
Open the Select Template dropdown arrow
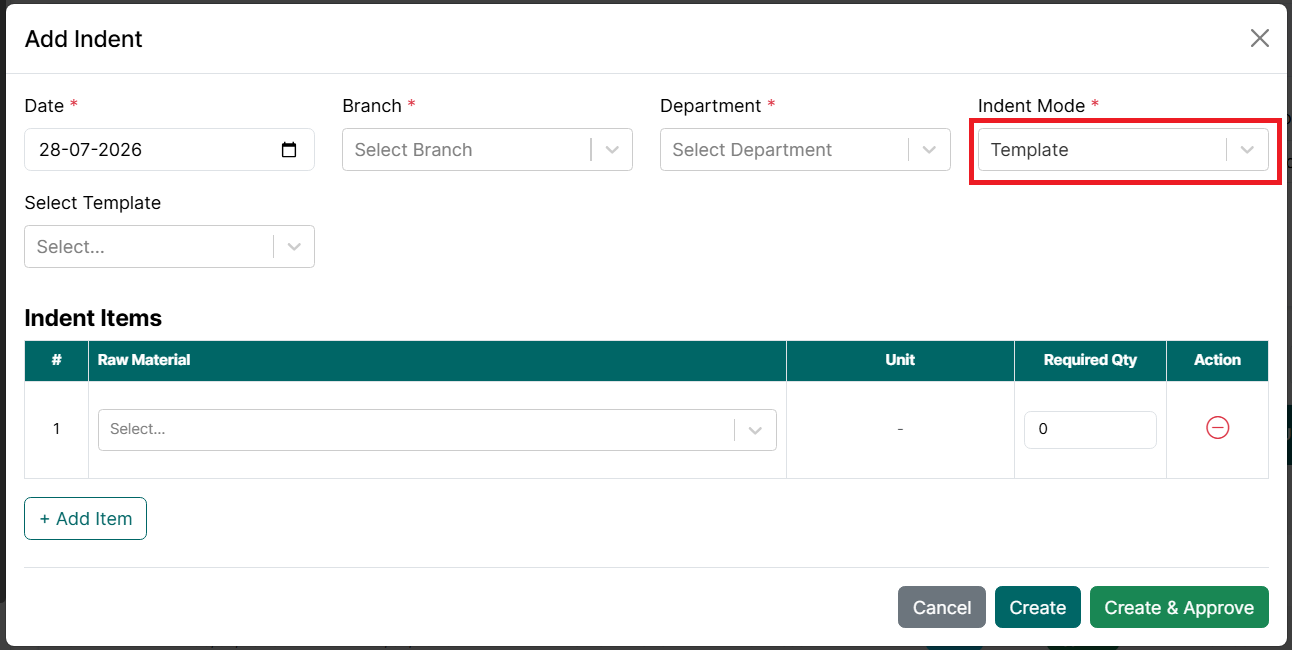tap(294, 247)
